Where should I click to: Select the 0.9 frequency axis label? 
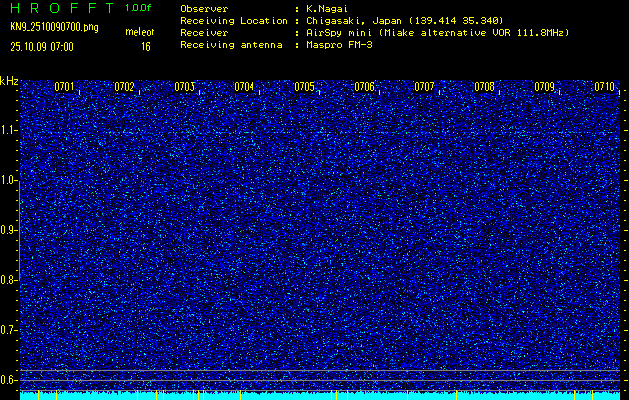9,230
